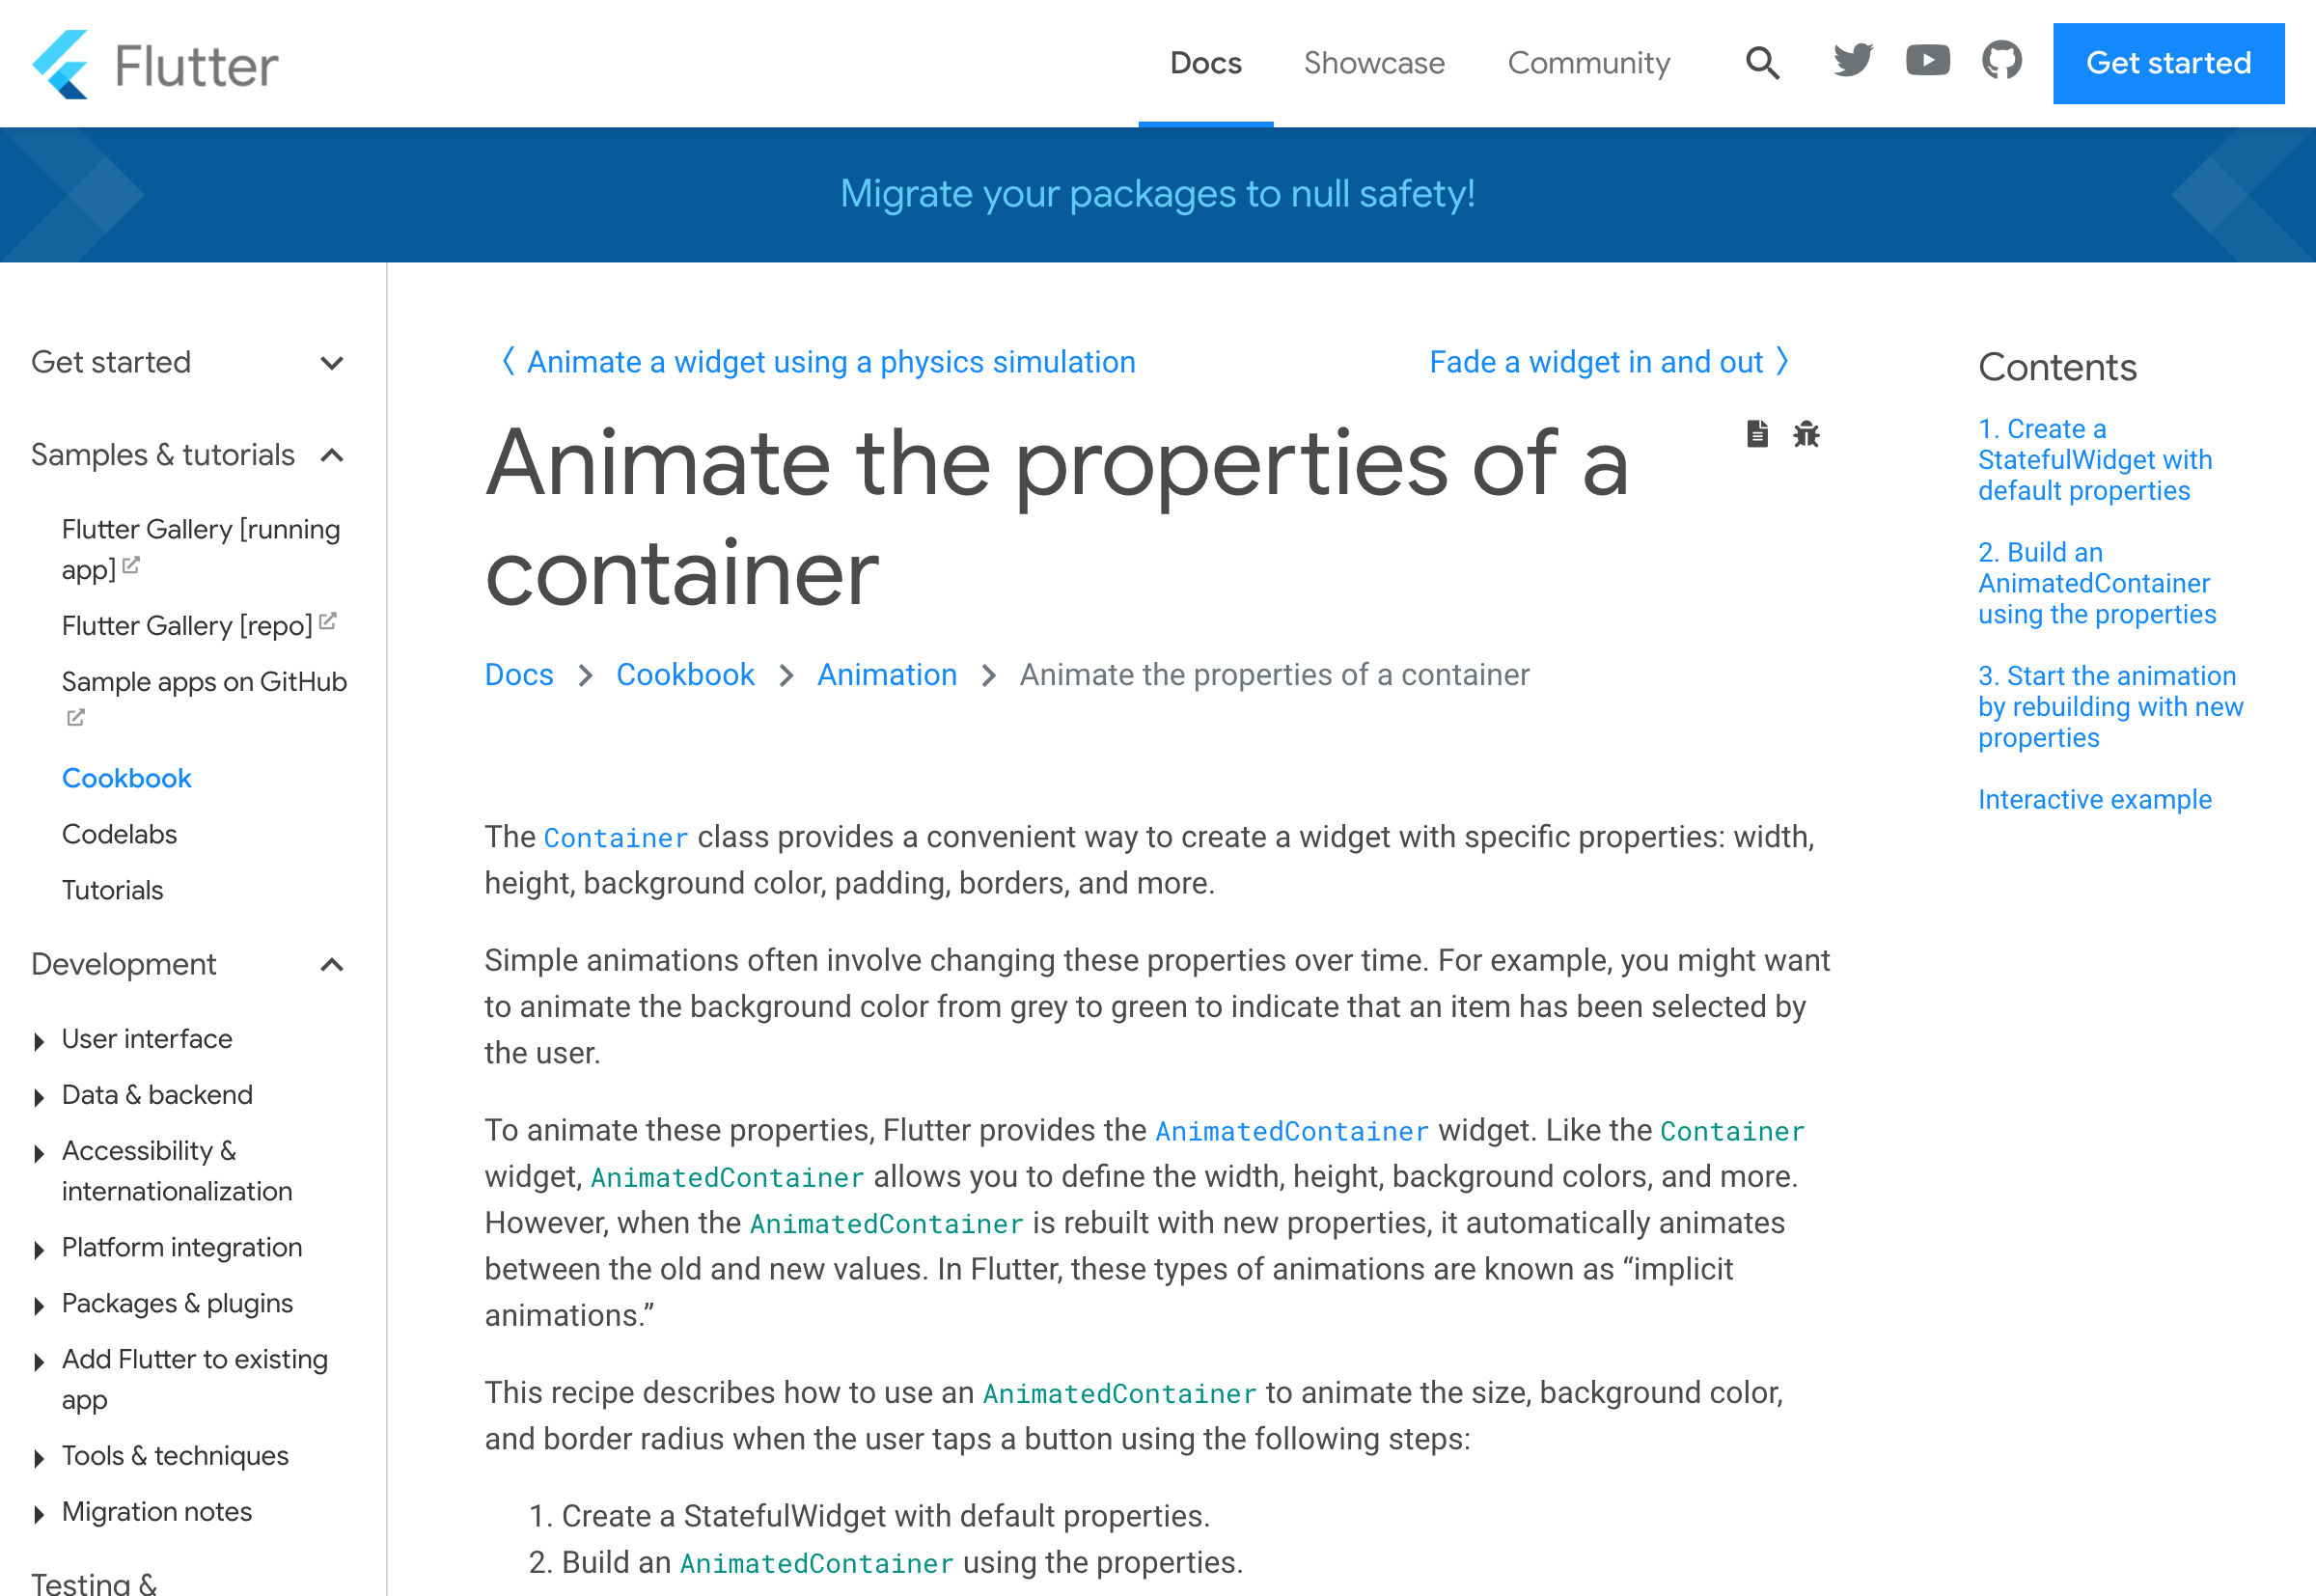Screen dimensions: 2316x1596
Task: Open the Cookbook menu item
Action: pos(124,776)
